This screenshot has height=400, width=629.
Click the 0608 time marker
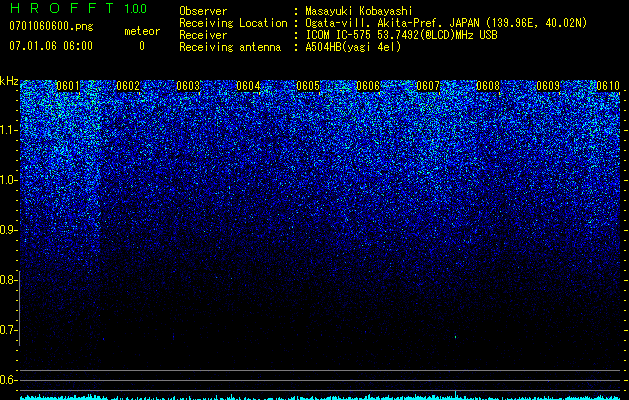tap(488, 86)
